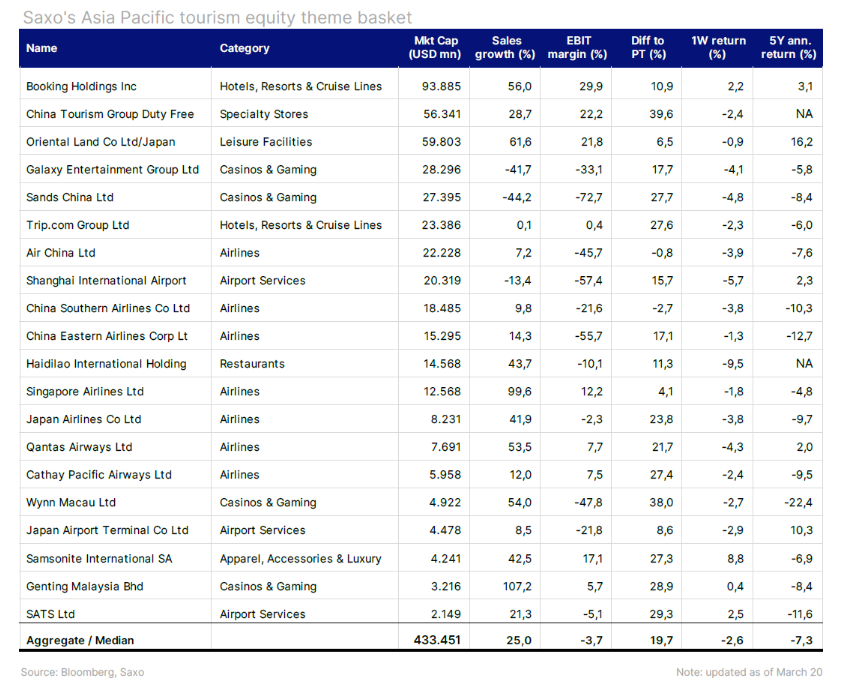844x695 pixels.
Task: Click Booking Holdings market cap 93.885
Action: 441,86
